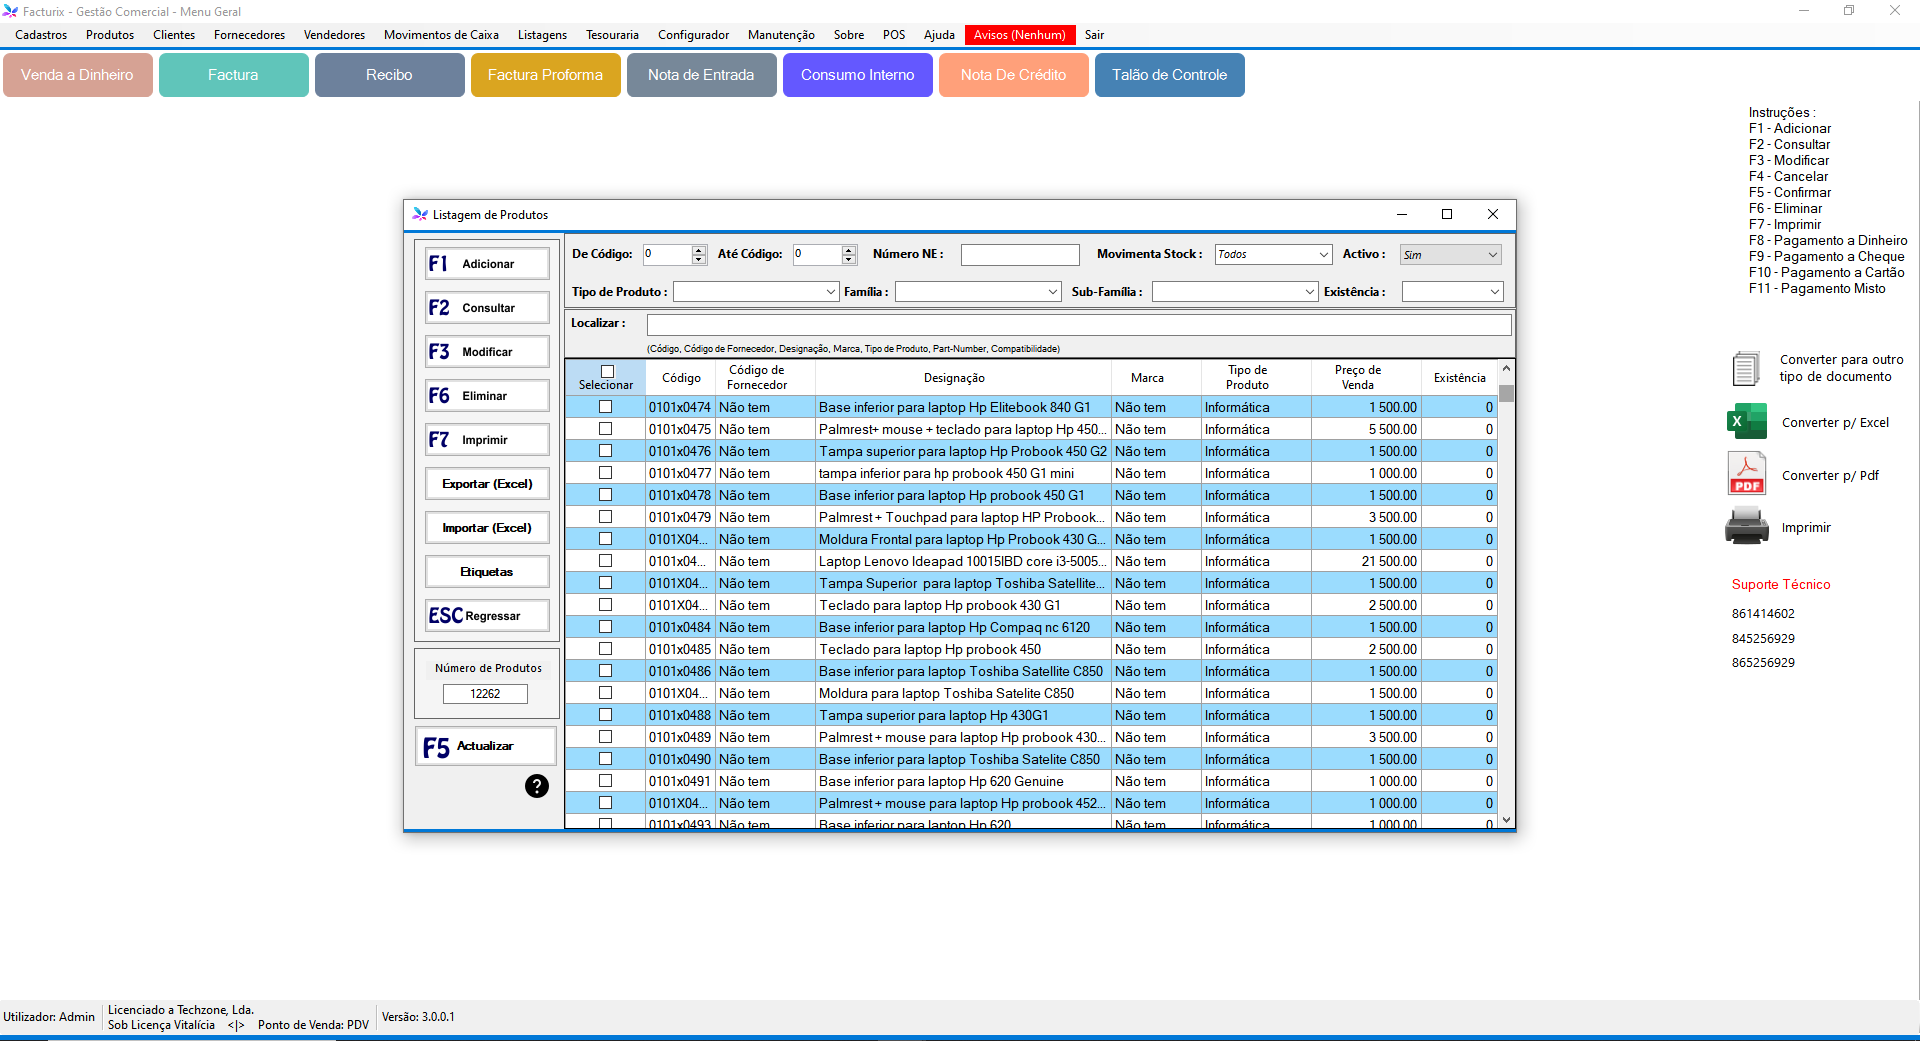Viewport: 1920px width, 1041px height.
Task: Select the checkbox for product 0101x0485
Action: [605, 649]
